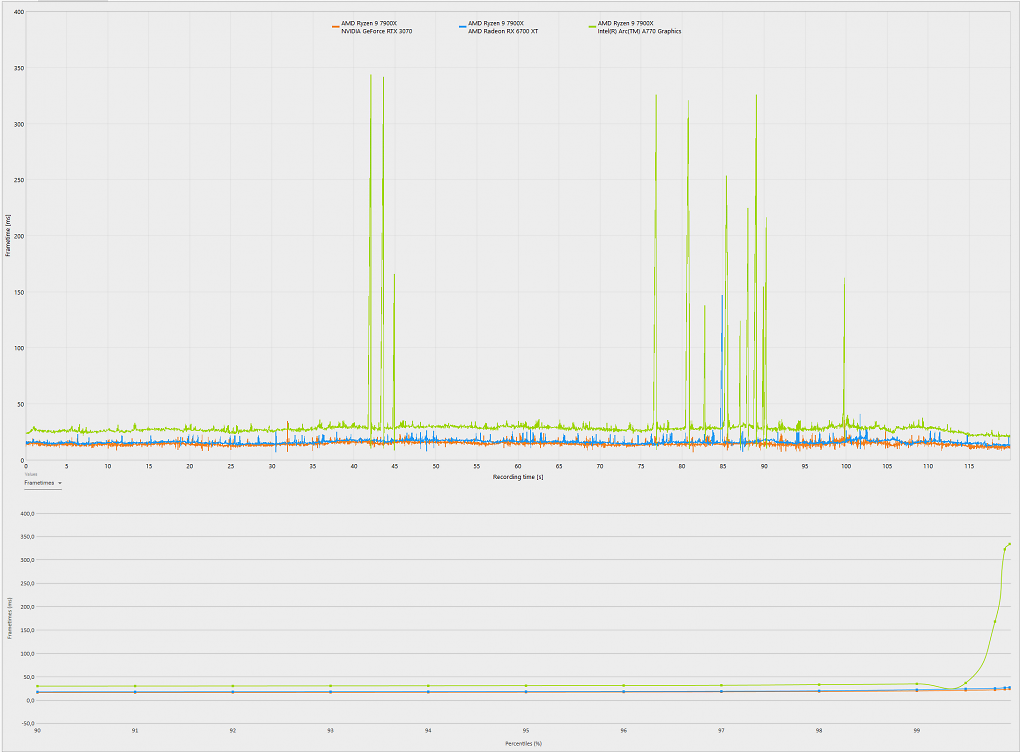The image size is (1020, 752).
Task: Click the 'Frametimes (ms)' lower chart axis title
Action: [10, 618]
